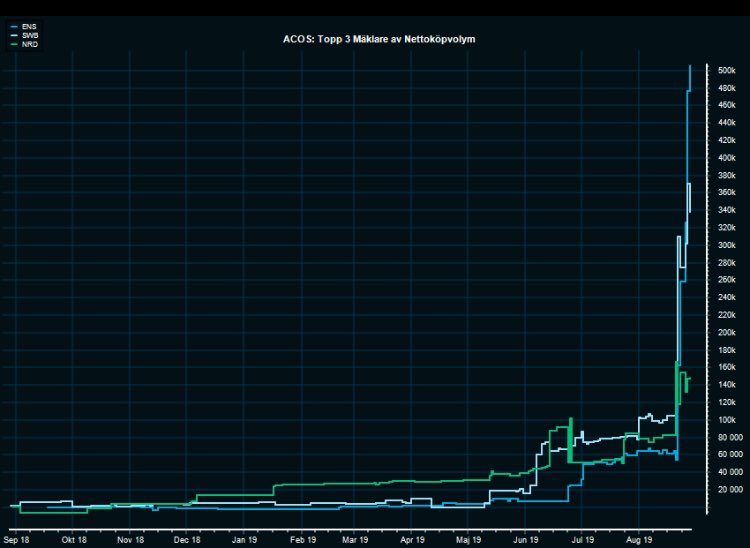Select the Maj 19 axis label
Image resolution: width=750 pixels, height=548 pixels.
click(469, 540)
